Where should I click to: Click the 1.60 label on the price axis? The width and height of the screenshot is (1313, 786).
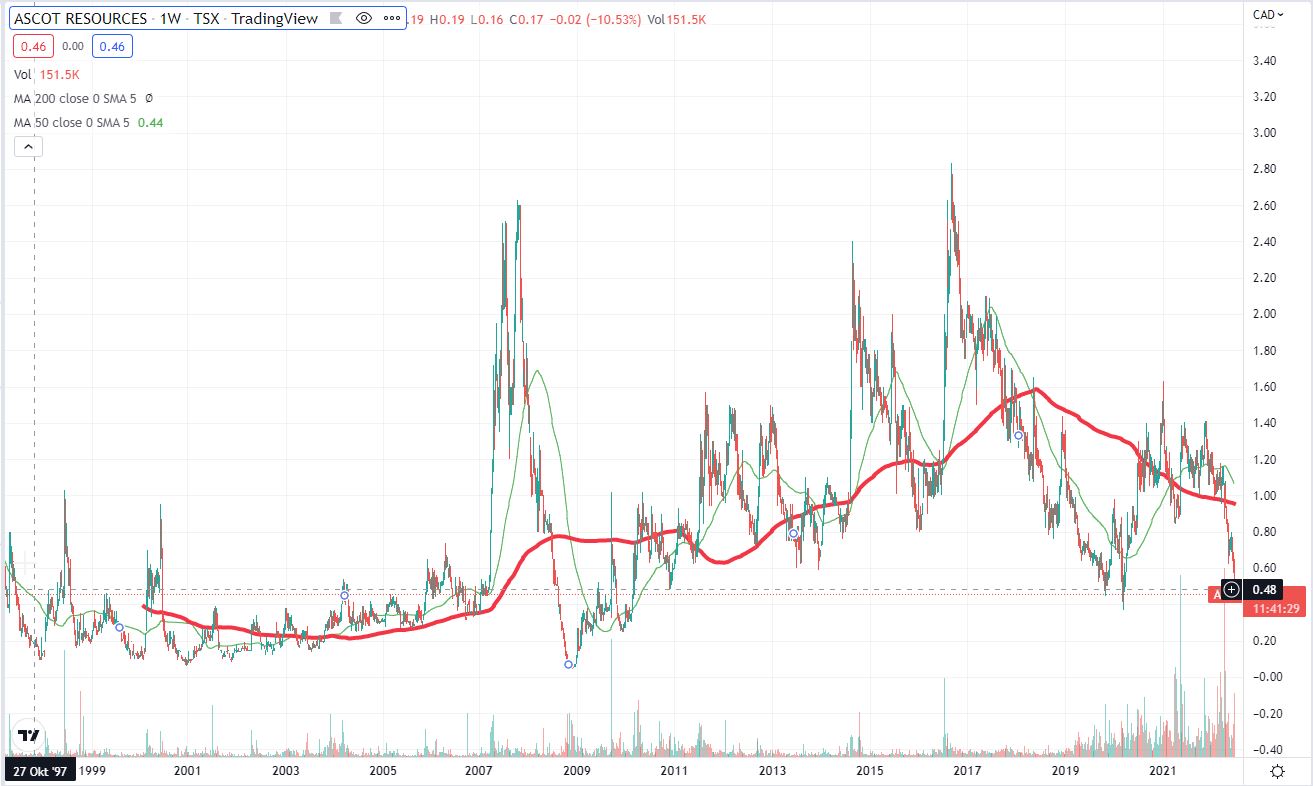[1263, 387]
